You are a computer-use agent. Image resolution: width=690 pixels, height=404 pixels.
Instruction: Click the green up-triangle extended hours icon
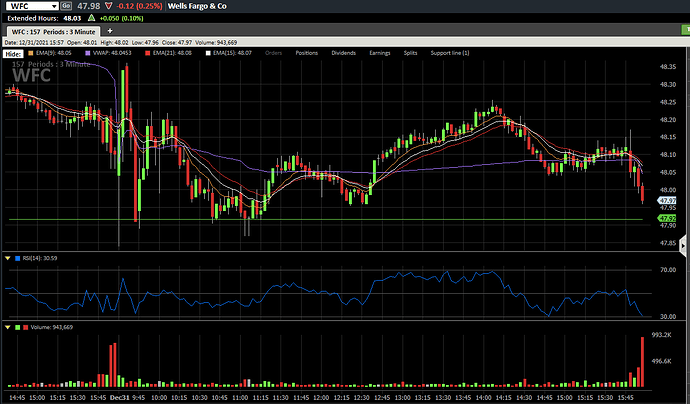pyautogui.click(x=92, y=18)
